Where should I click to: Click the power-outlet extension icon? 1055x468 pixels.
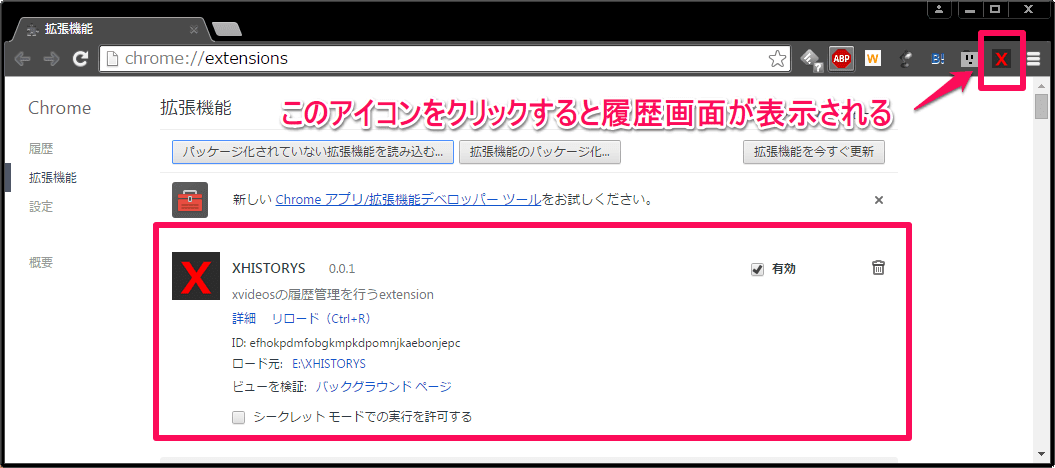pyautogui.click(x=969, y=59)
